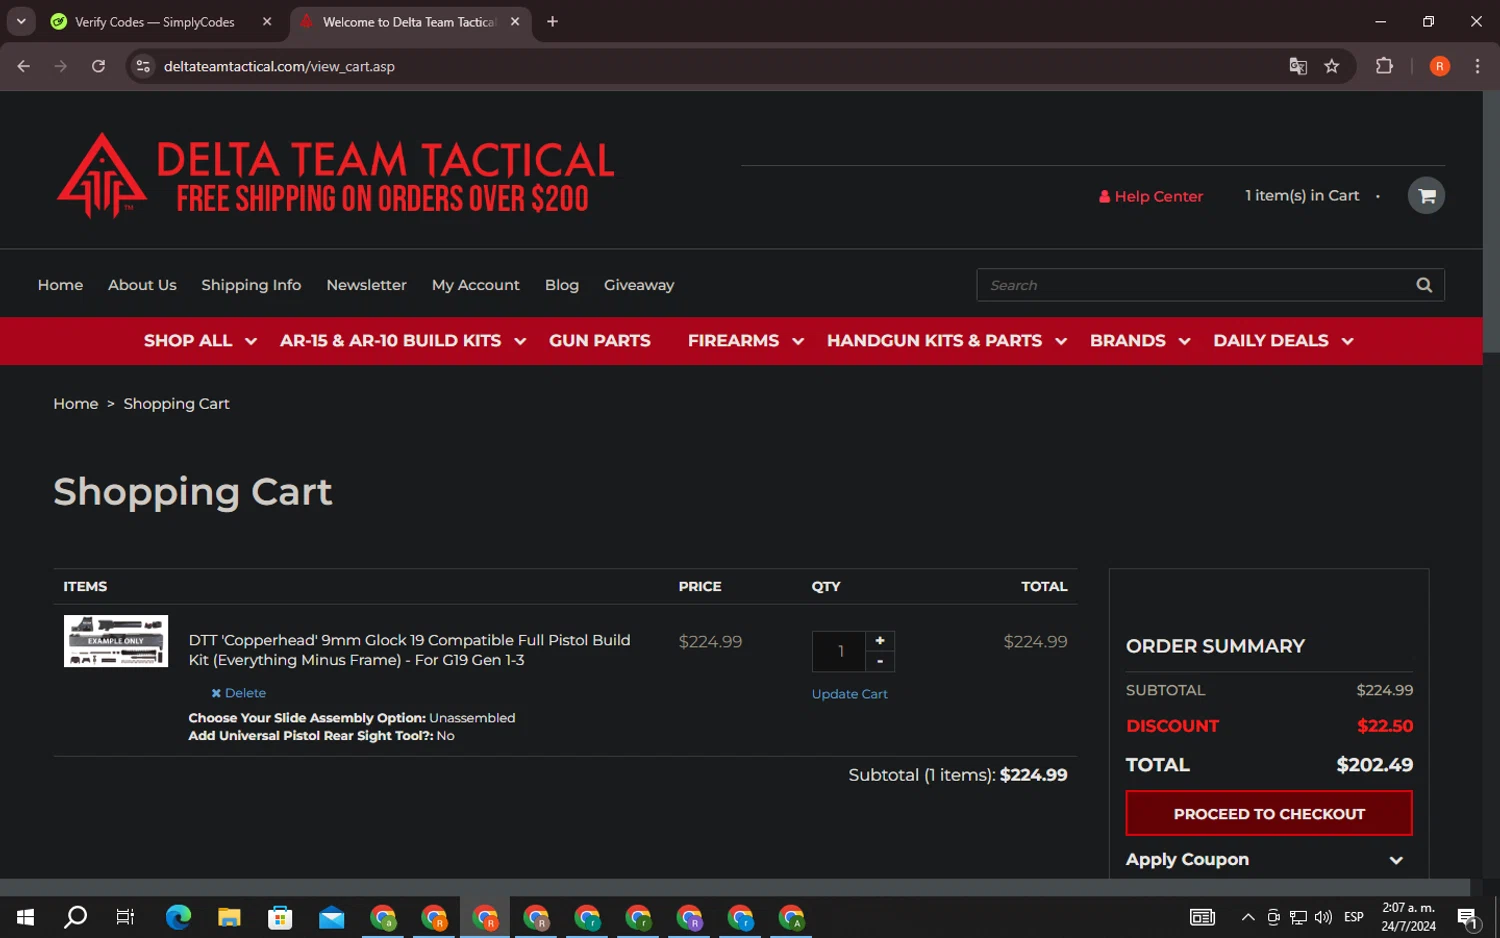Viewport: 1500px width, 938px height.
Task: Show hidden system tray icons
Action: (1248, 917)
